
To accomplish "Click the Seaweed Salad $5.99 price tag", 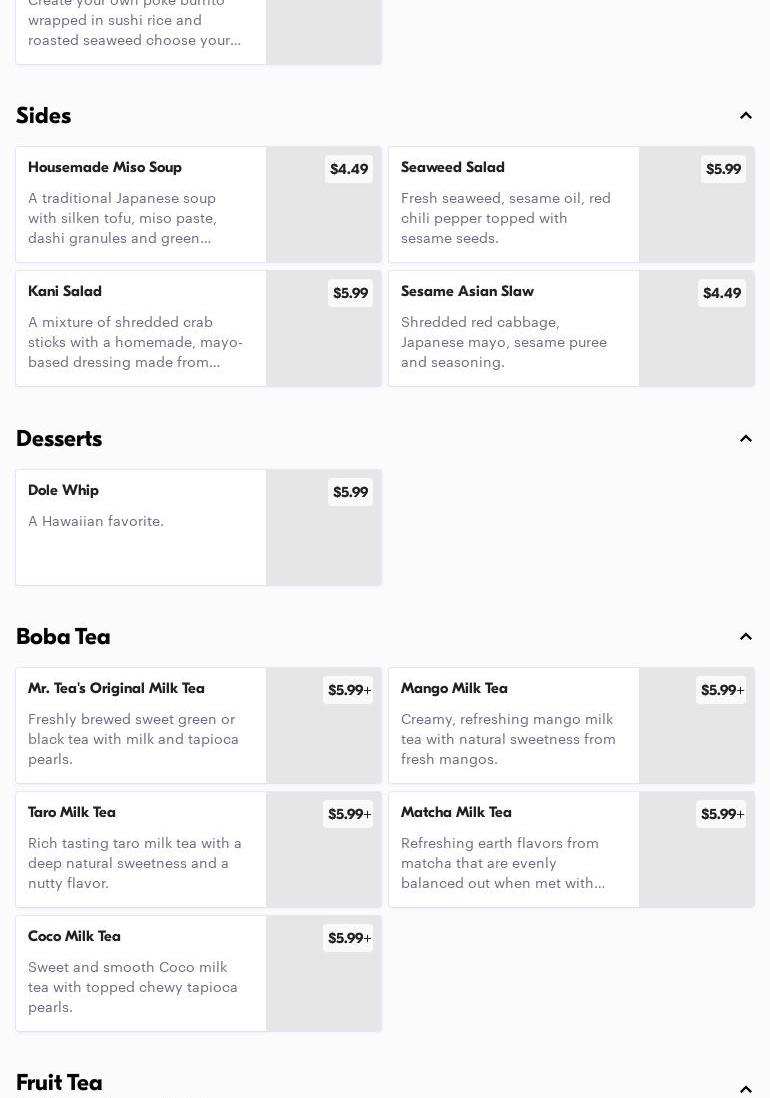I will [x=723, y=169].
